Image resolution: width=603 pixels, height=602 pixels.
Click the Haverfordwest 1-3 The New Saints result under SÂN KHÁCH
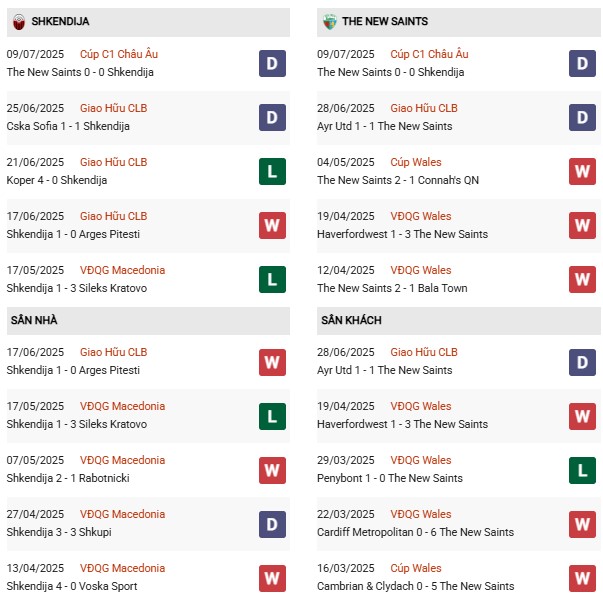point(402,424)
